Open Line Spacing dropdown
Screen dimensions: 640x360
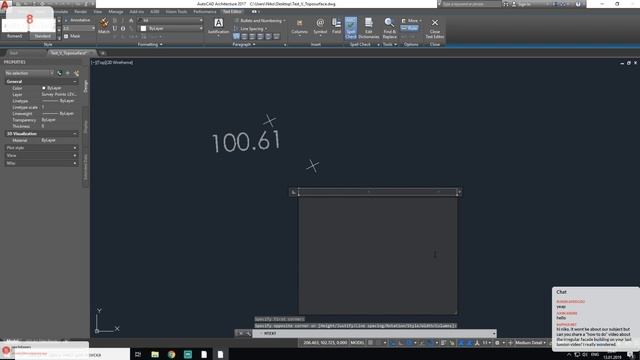pos(251,29)
